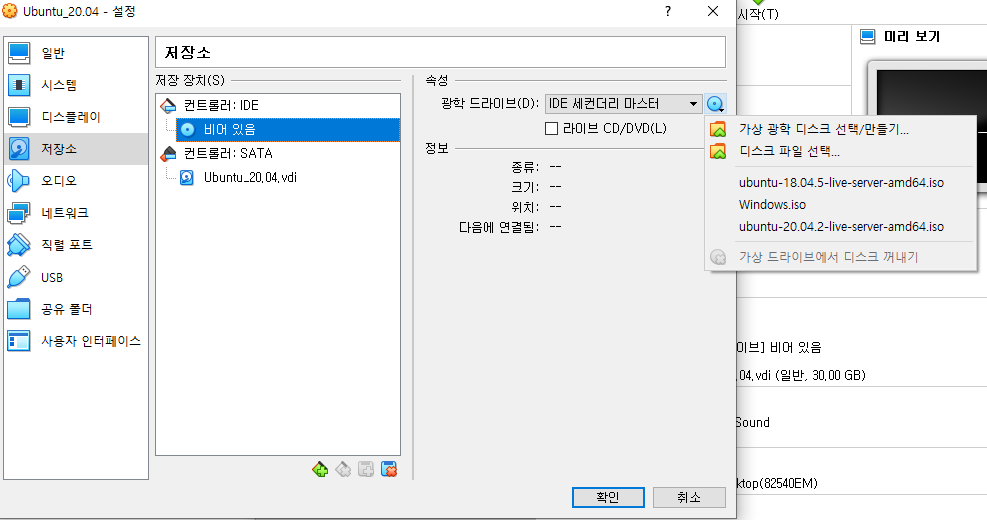Click the add attachment icon below storage tree
The width and height of the screenshot is (987, 520).
[366, 469]
